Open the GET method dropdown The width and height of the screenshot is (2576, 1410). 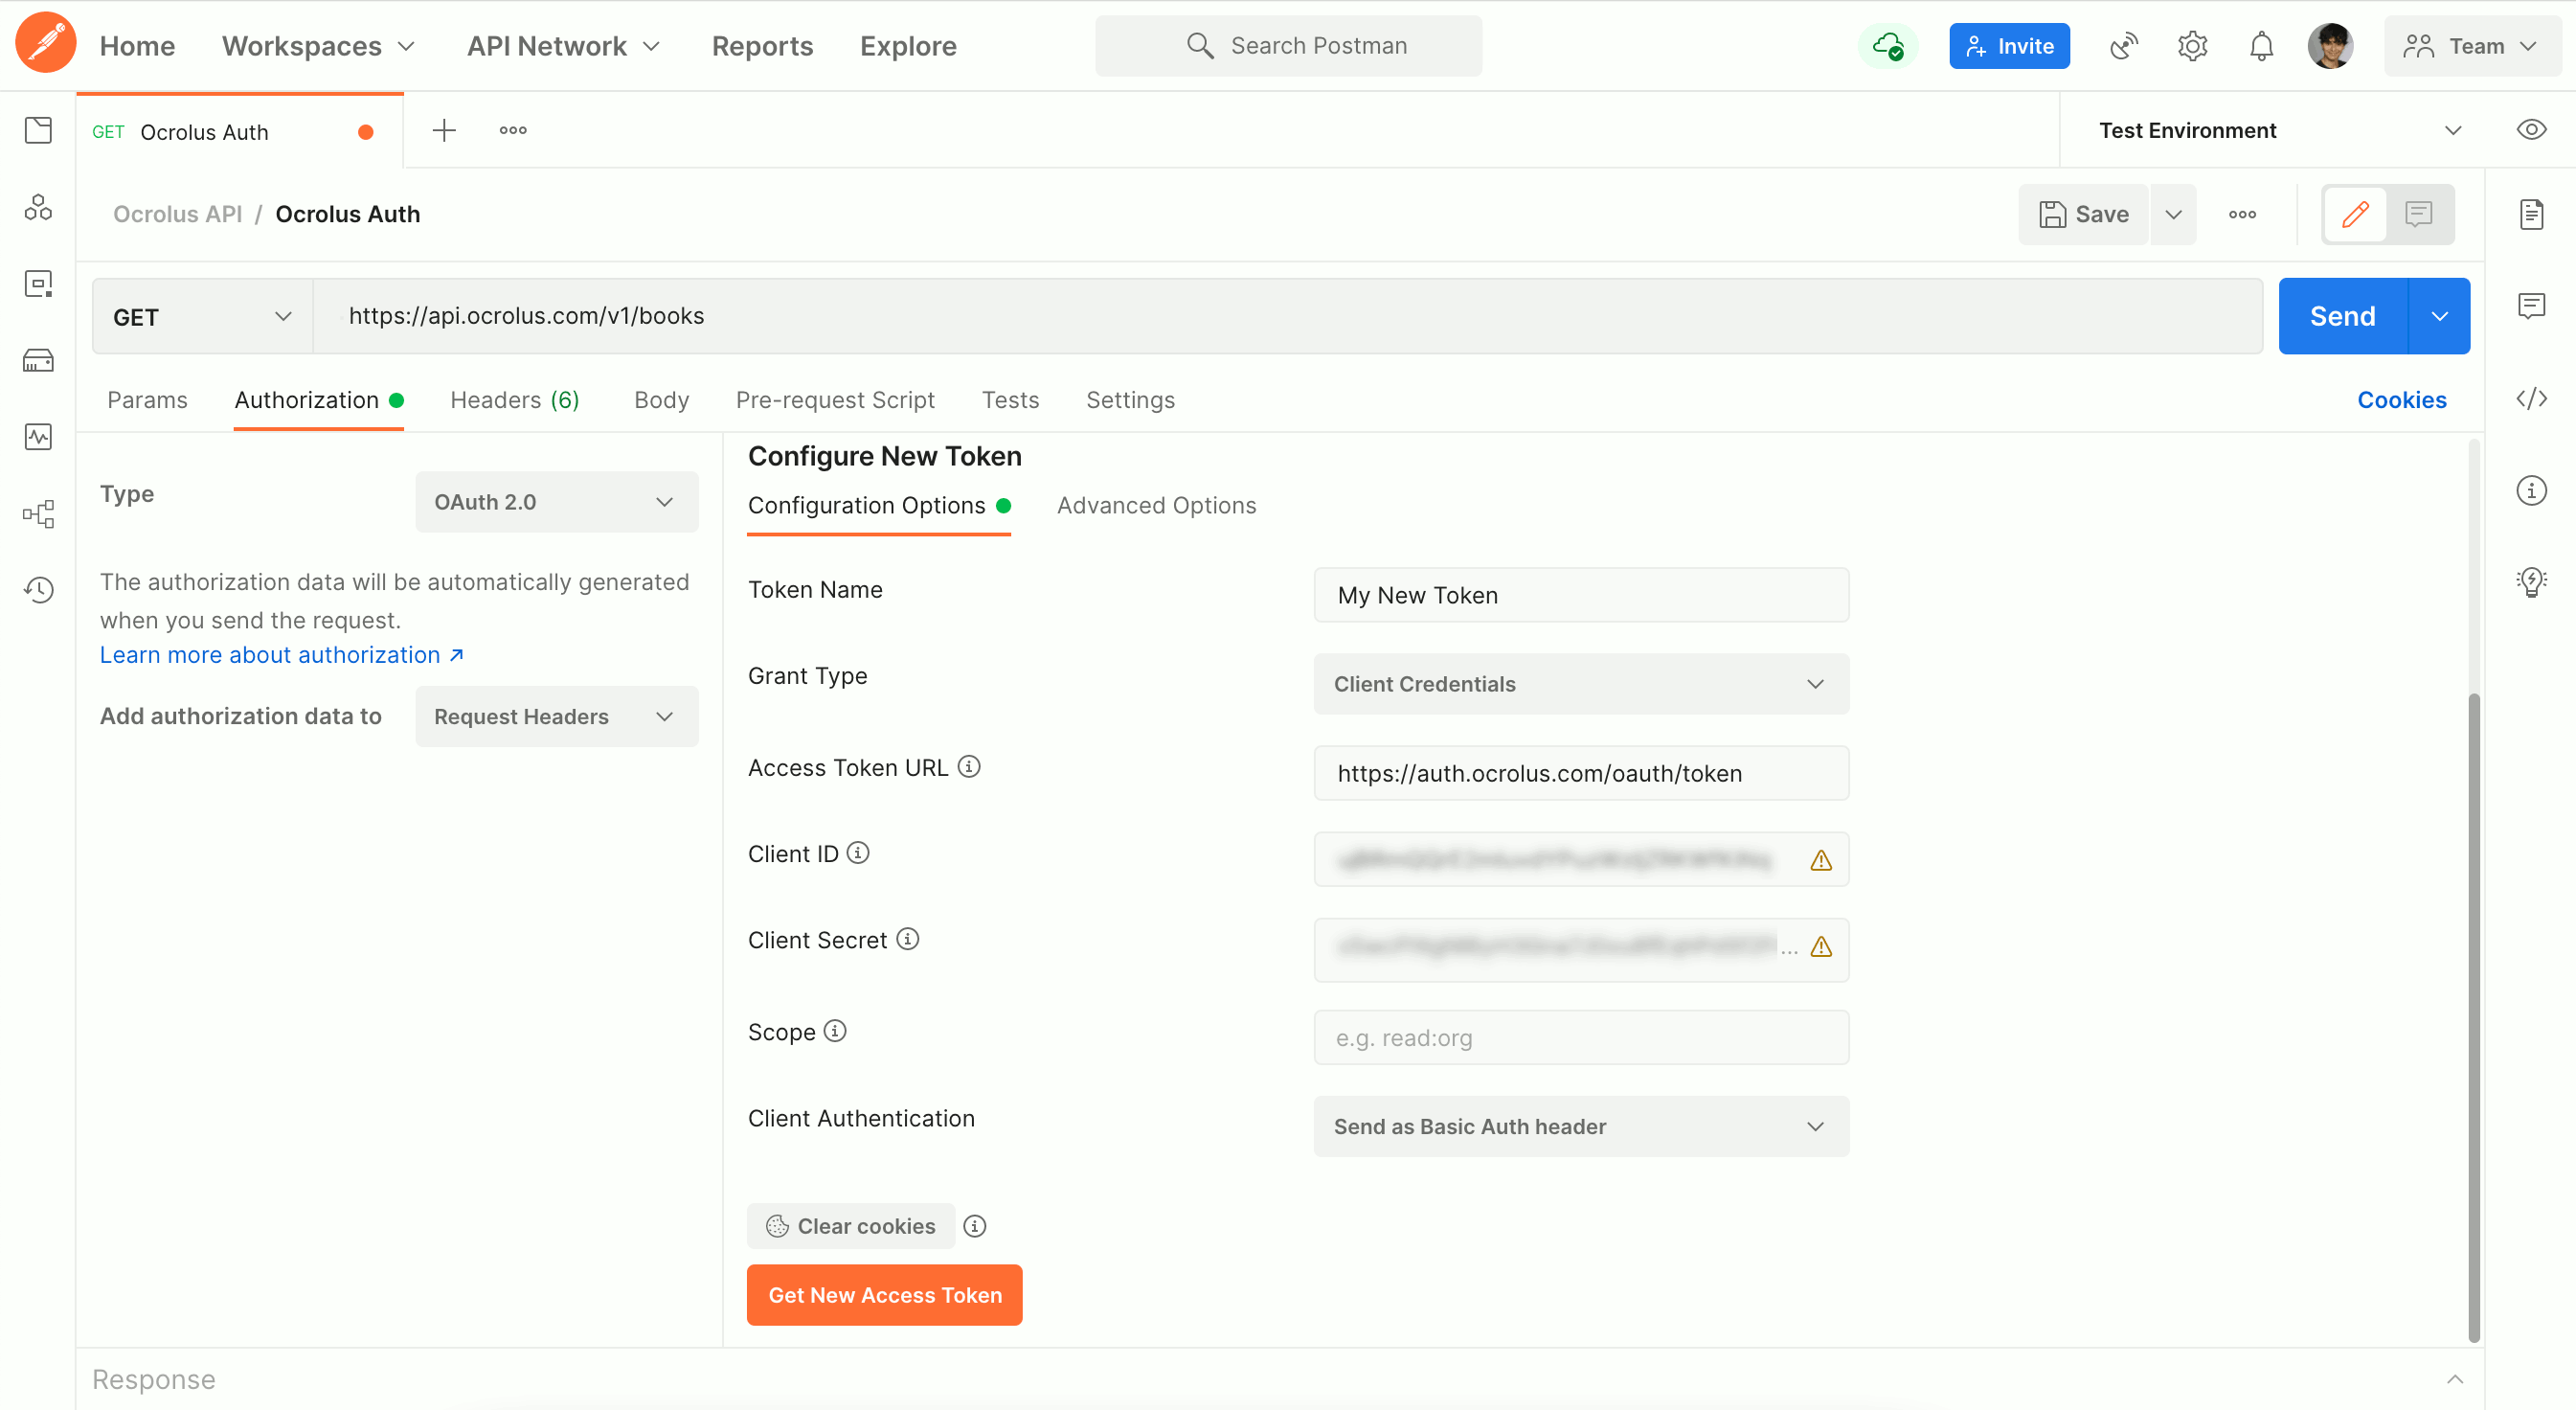202,317
